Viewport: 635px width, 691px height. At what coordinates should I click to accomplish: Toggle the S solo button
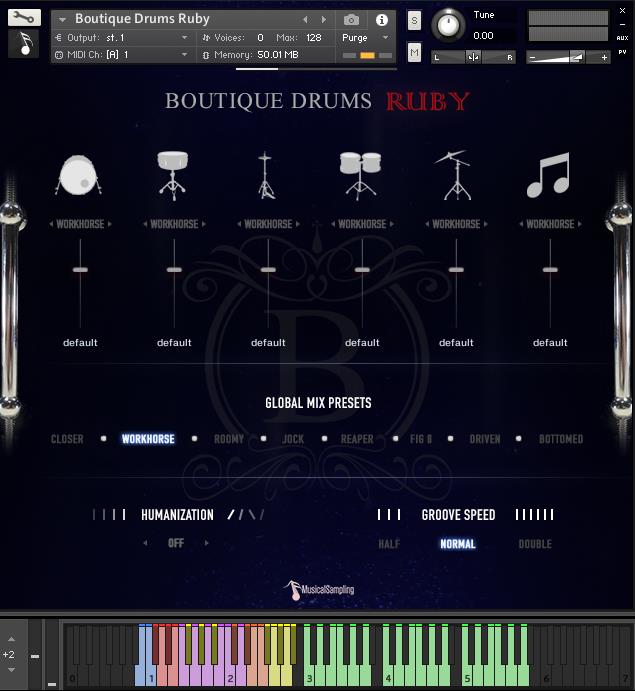click(x=414, y=20)
